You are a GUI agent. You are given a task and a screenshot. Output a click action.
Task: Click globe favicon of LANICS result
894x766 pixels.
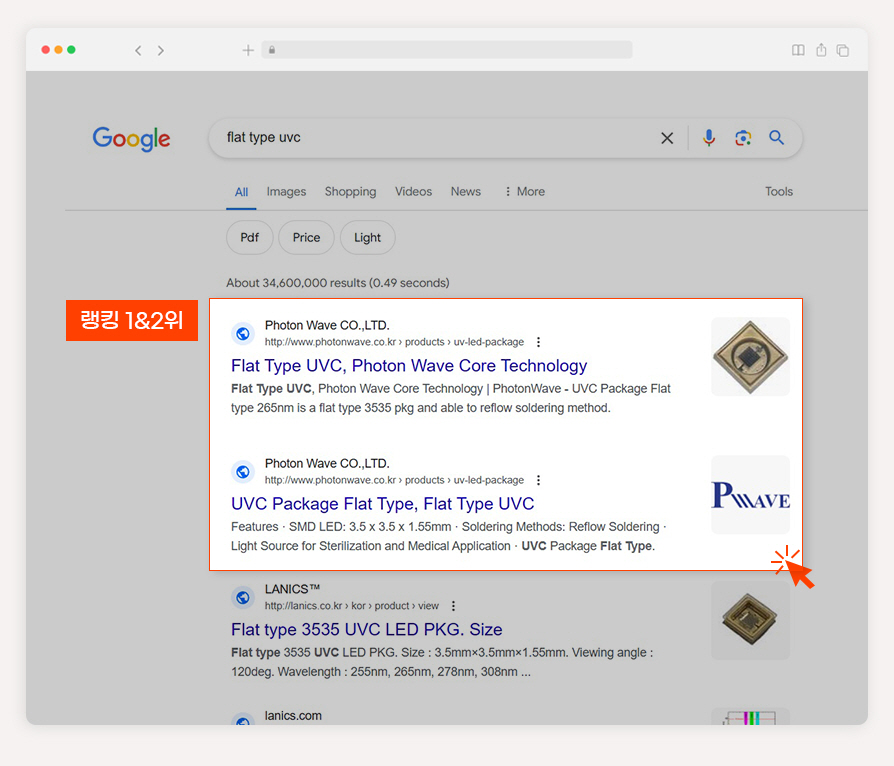click(x=243, y=597)
